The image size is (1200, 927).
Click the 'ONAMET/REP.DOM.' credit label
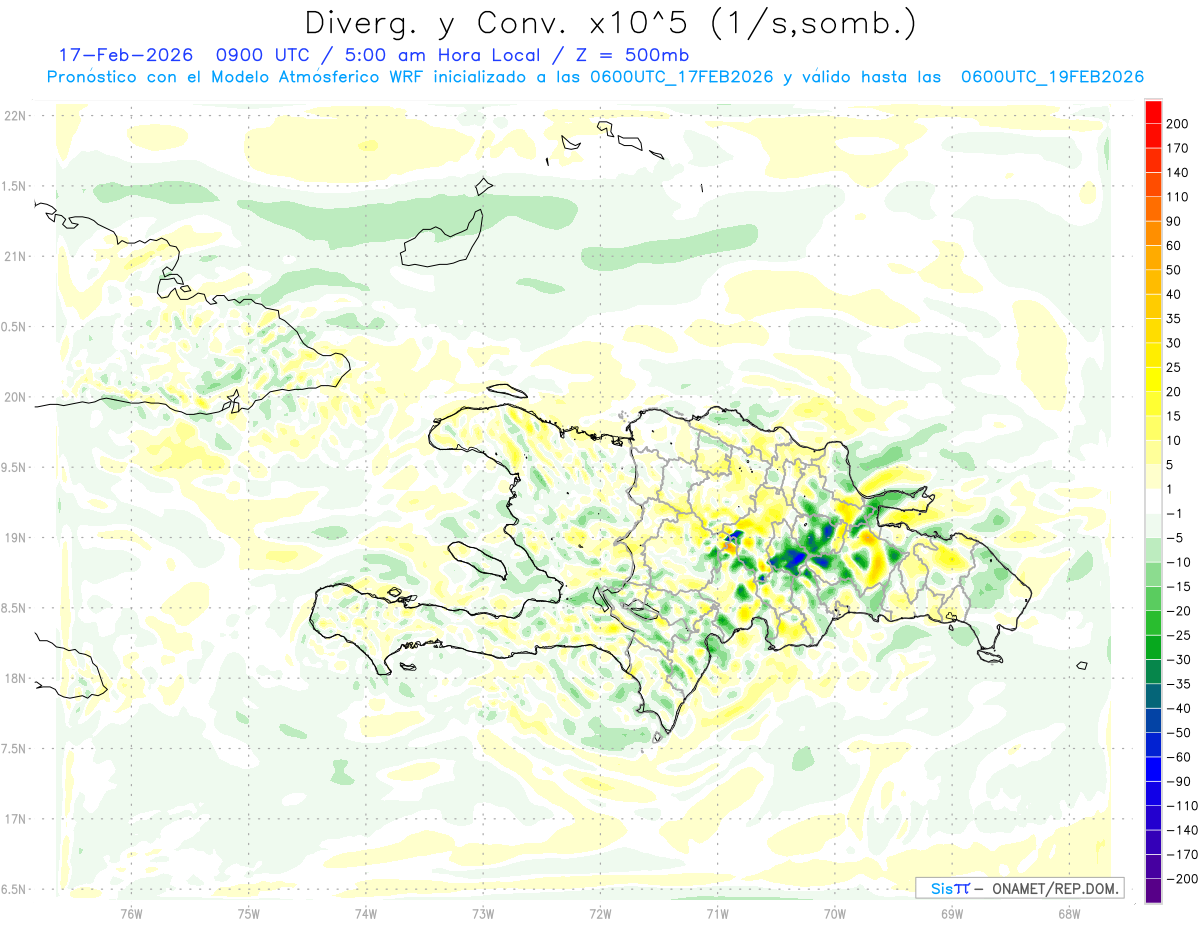(x=1054, y=888)
